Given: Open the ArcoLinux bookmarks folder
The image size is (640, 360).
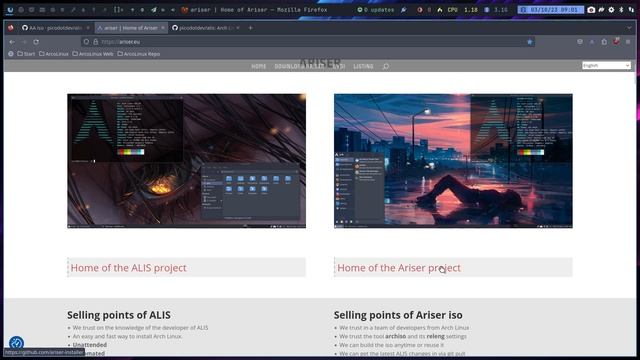Looking at the screenshot, I should (x=53, y=53).
